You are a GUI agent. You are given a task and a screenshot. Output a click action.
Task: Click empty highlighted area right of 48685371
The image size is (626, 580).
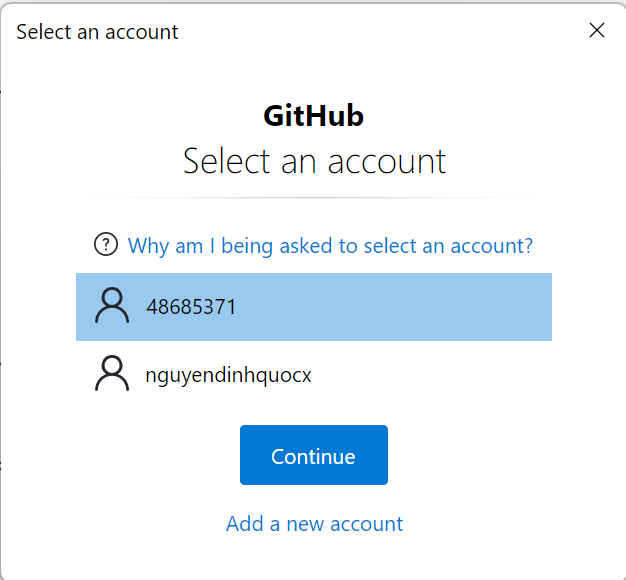(x=420, y=307)
